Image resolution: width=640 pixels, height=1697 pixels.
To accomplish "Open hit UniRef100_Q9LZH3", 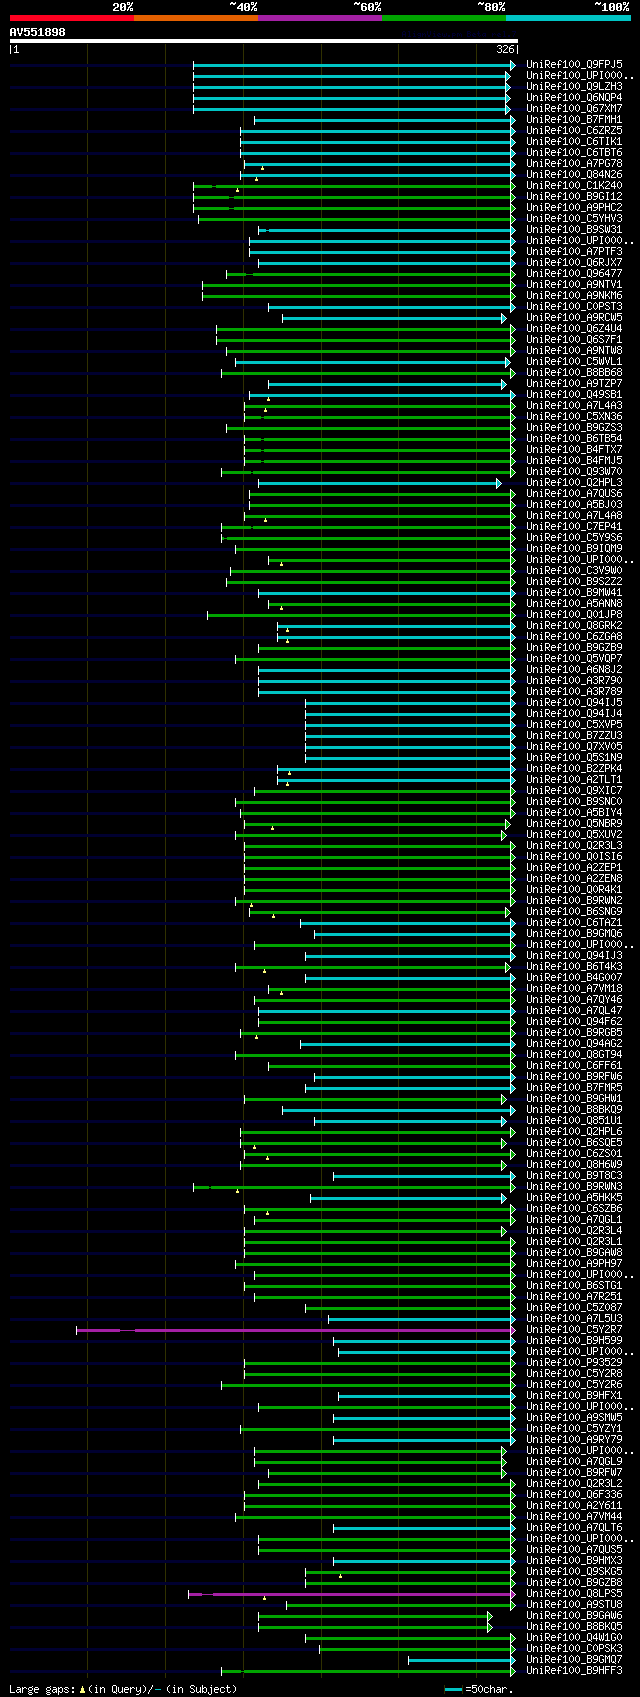I will pos(574,87).
